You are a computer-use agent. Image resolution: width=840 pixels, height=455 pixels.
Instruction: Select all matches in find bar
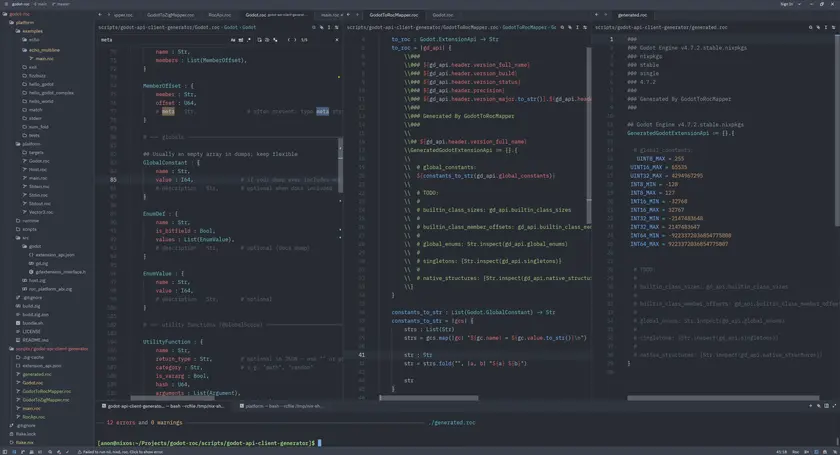pyautogui.click(x=275, y=40)
